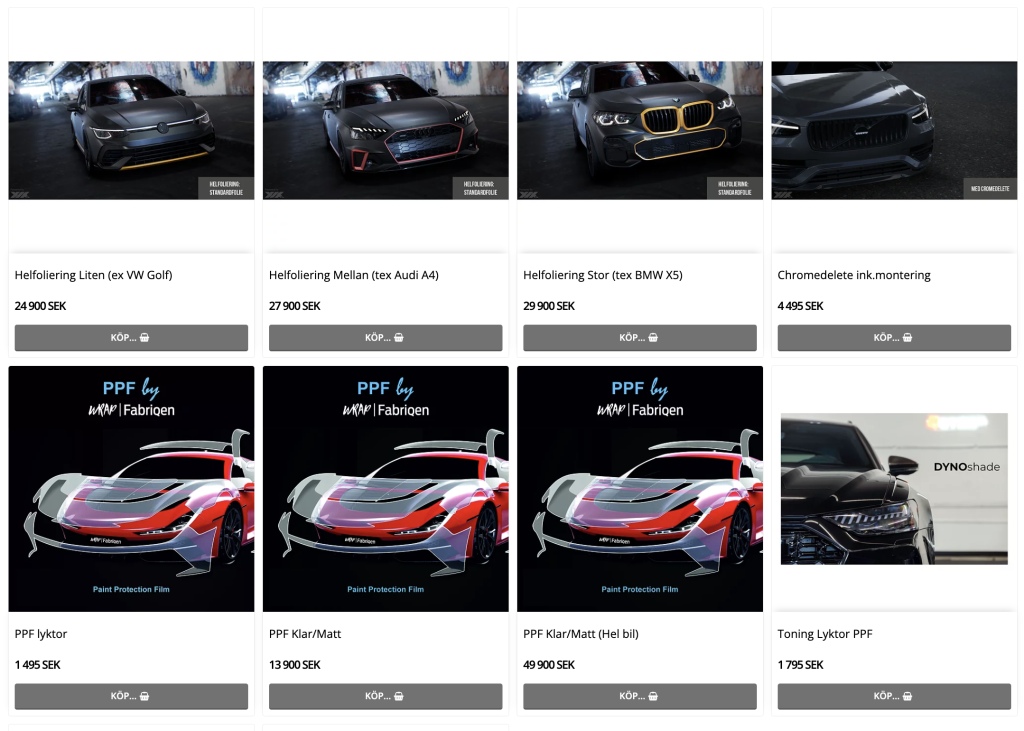Open PPF Klar/Matt product title link
Image resolution: width=1024 pixels, height=731 pixels.
pyautogui.click(x=305, y=634)
